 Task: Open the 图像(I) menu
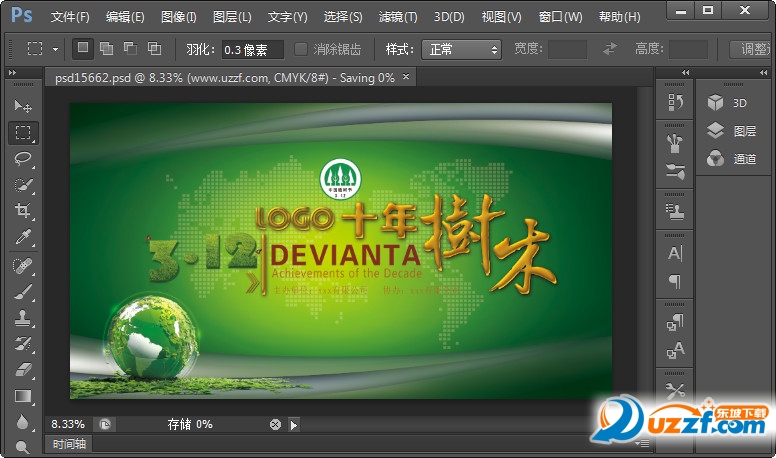[178, 17]
